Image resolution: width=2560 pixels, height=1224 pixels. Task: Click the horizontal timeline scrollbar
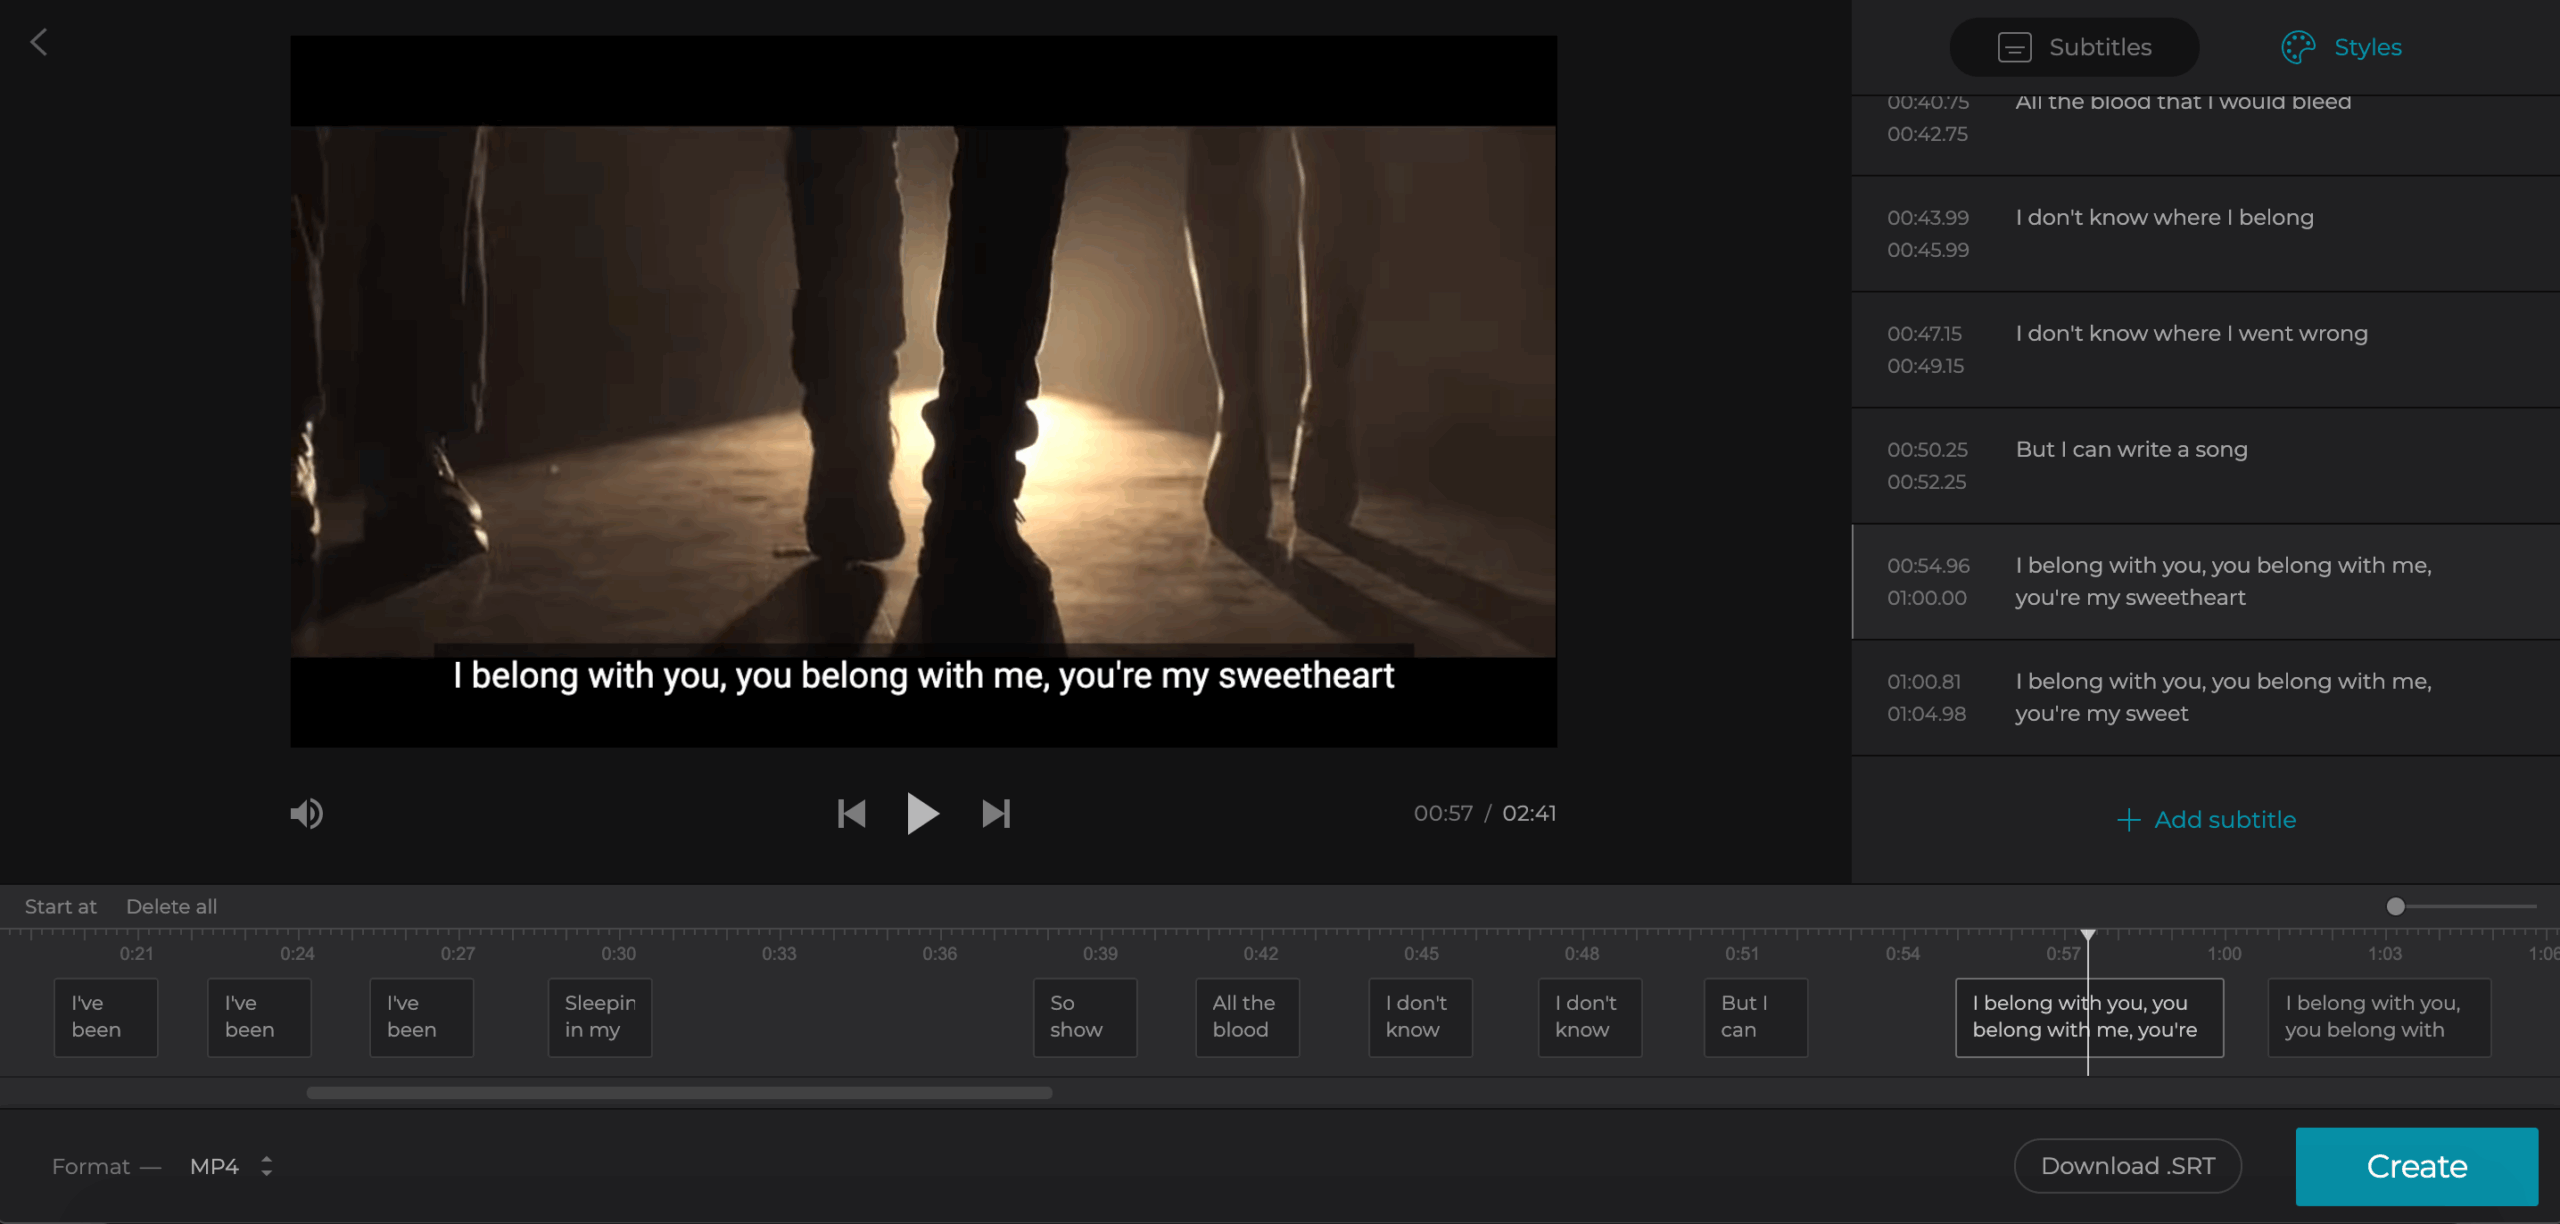tap(679, 1093)
